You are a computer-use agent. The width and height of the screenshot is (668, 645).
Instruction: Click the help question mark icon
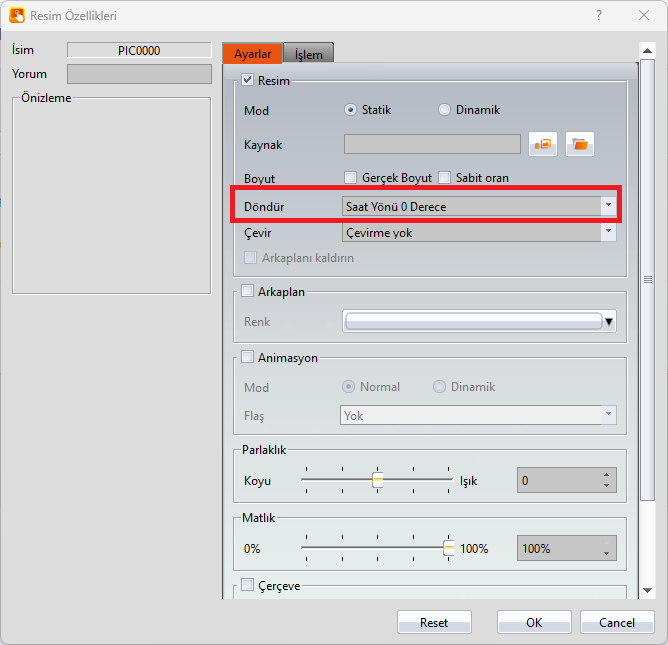(599, 15)
